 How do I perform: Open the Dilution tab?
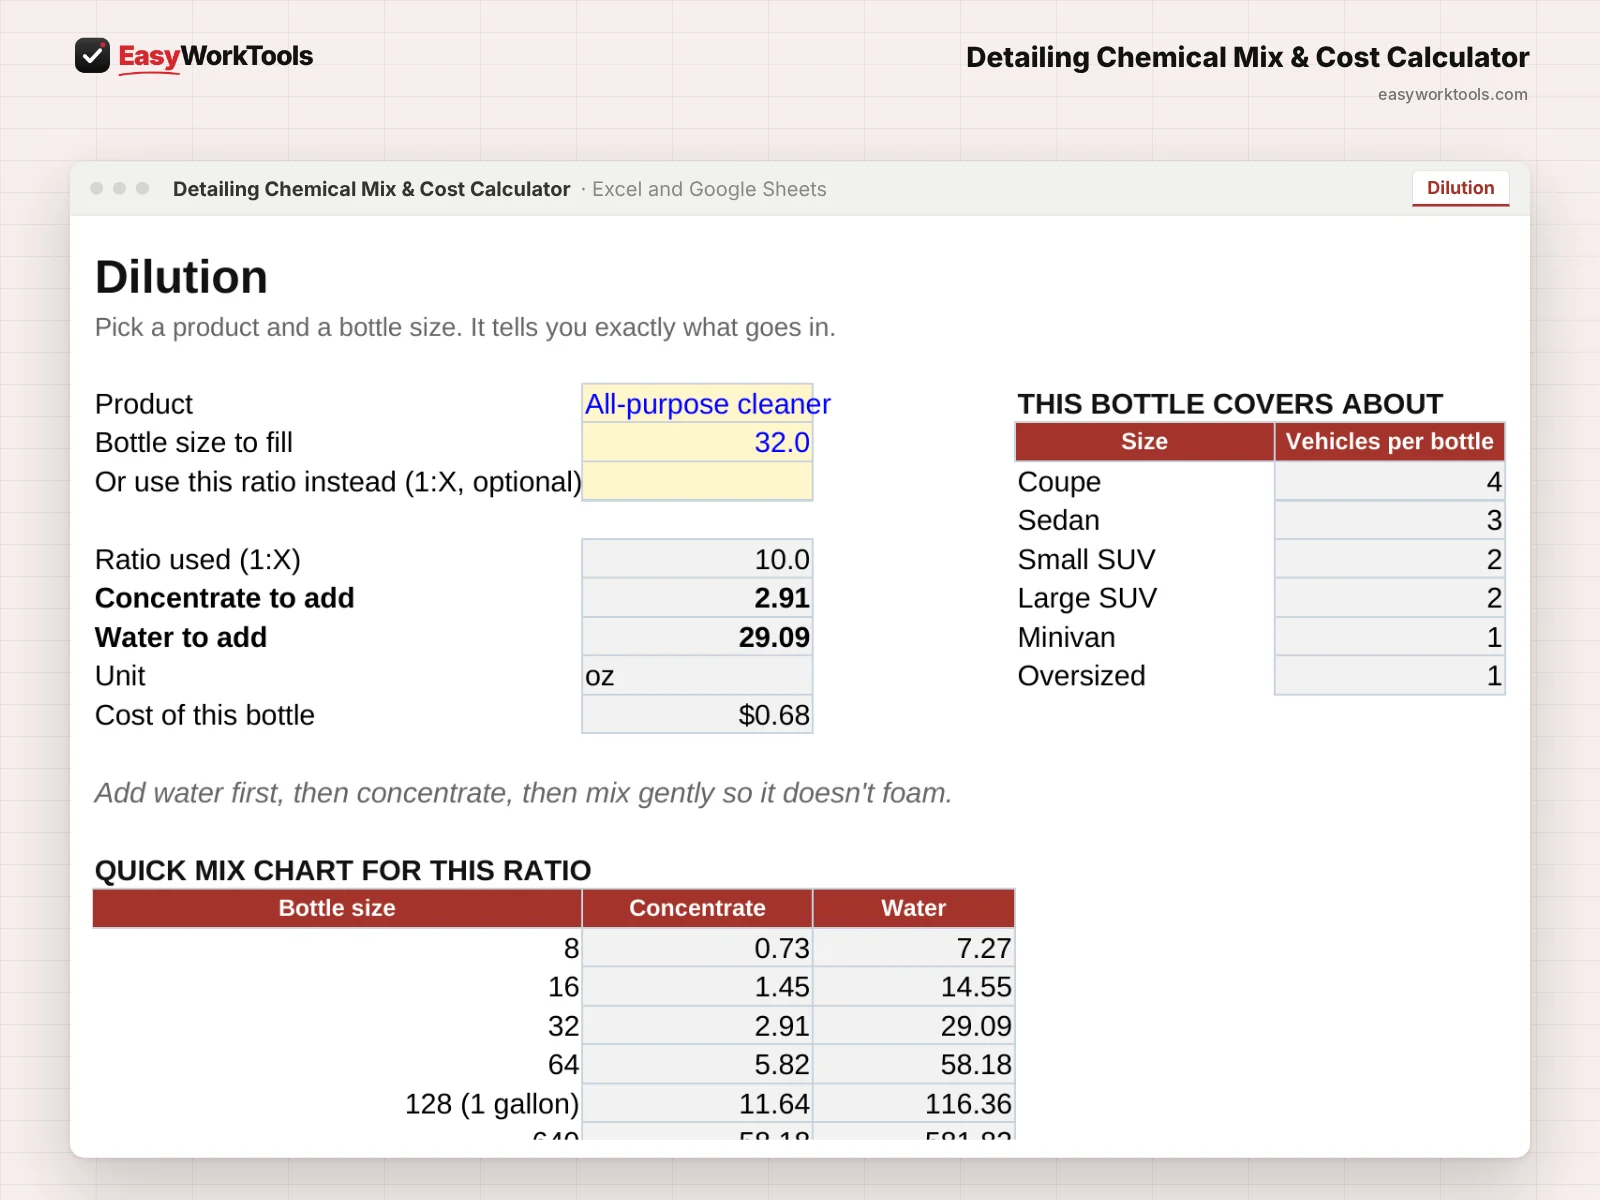click(1460, 188)
